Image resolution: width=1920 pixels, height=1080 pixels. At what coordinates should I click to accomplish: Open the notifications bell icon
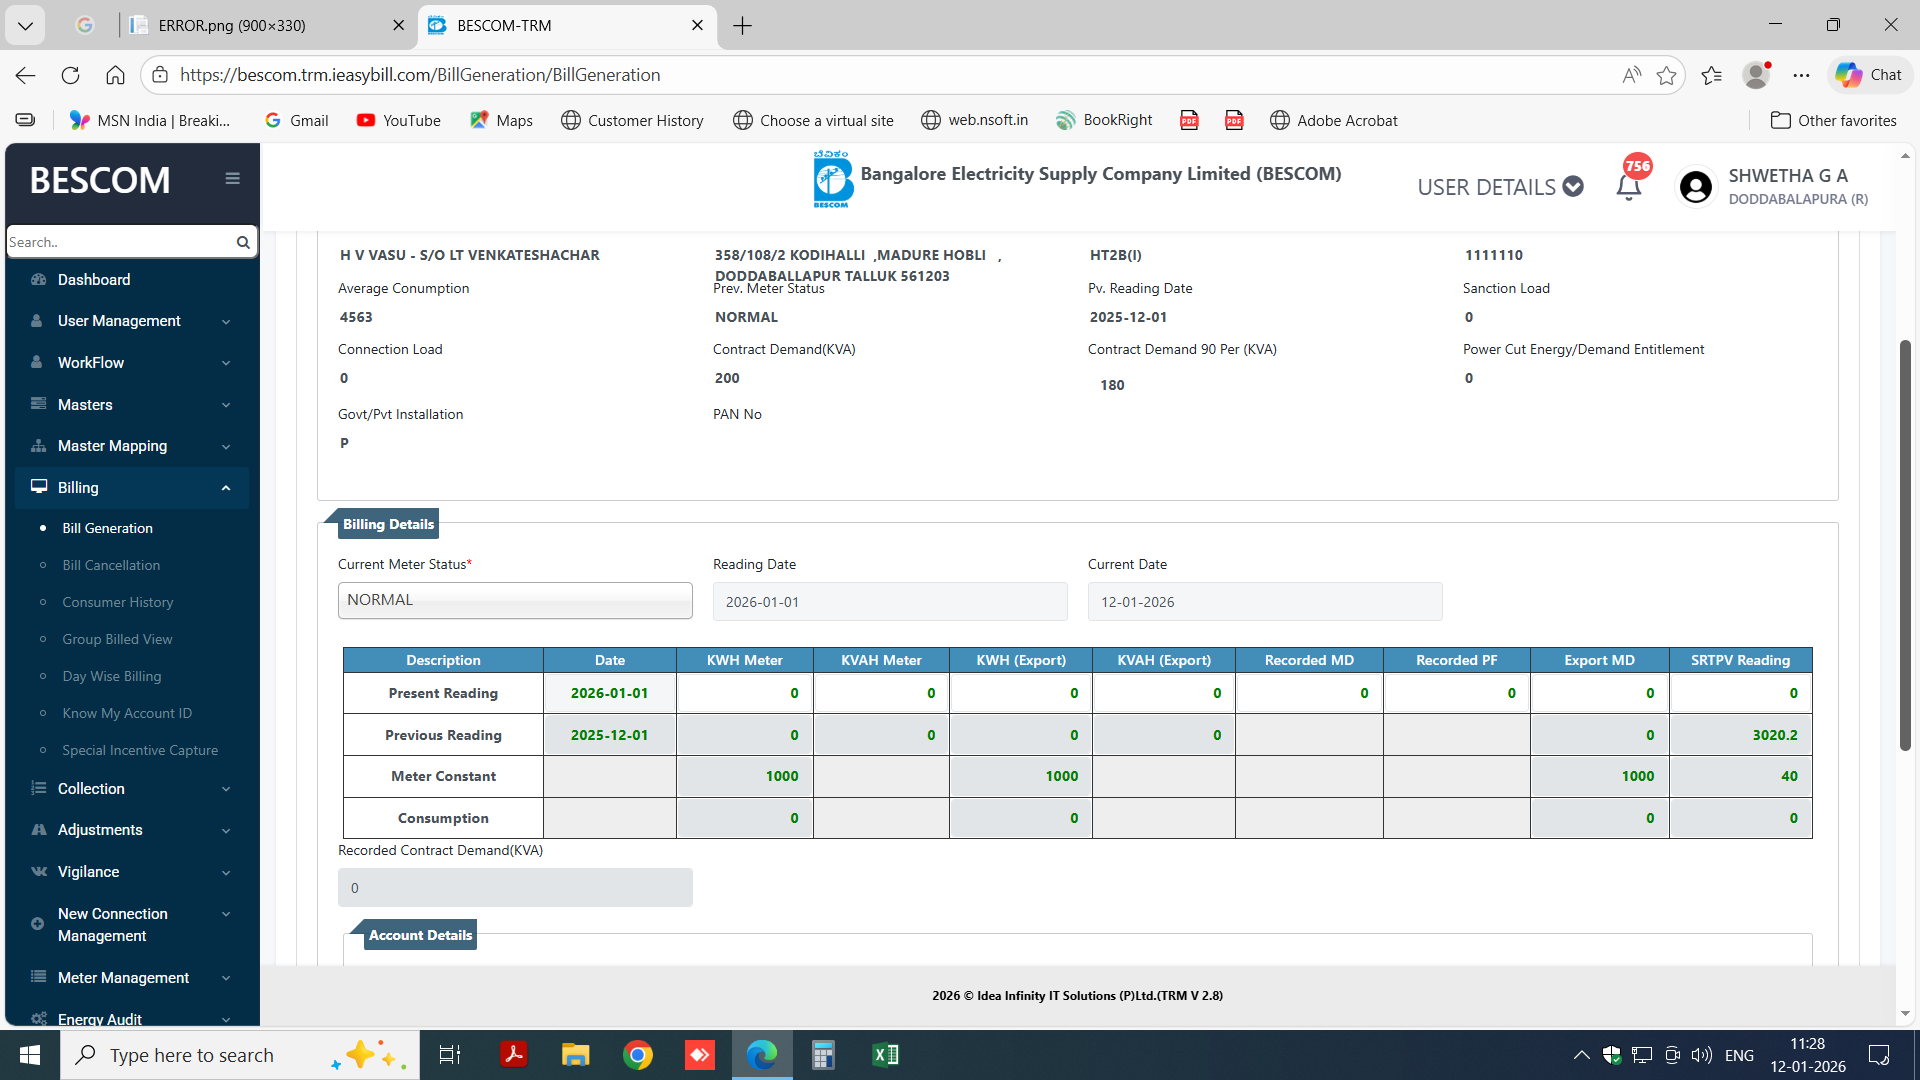1628,187
